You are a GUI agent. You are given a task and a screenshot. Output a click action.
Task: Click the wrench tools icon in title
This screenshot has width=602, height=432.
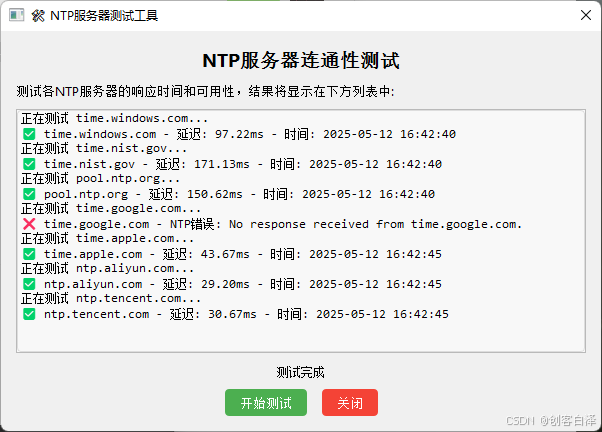click(x=38, y=16)
